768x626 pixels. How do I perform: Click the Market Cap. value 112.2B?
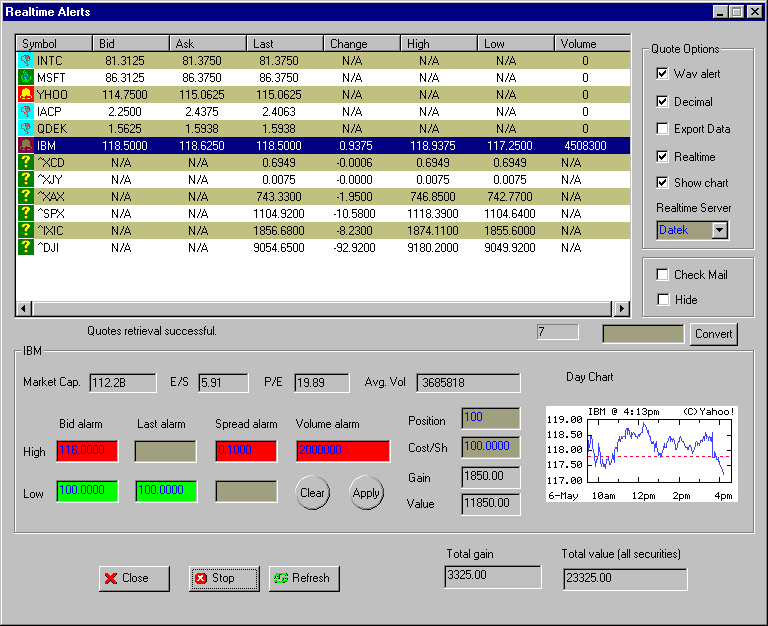tap(123, 383)
